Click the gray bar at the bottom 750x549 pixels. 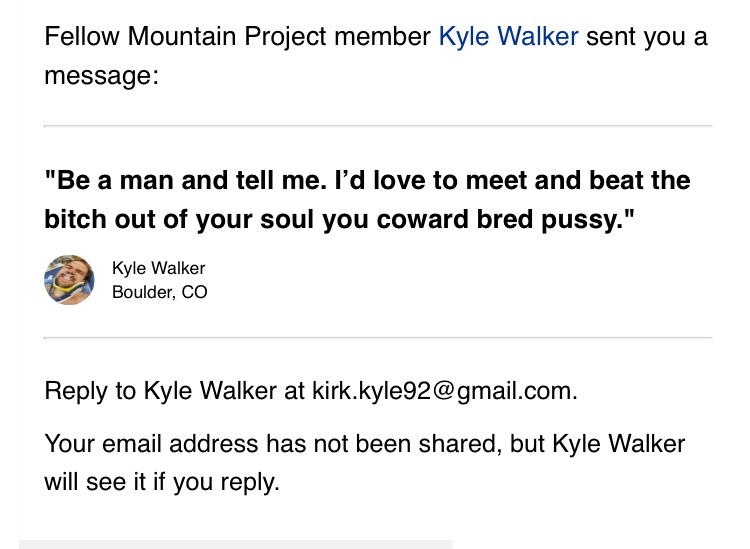pyautogui.click(x=235, y=545)
